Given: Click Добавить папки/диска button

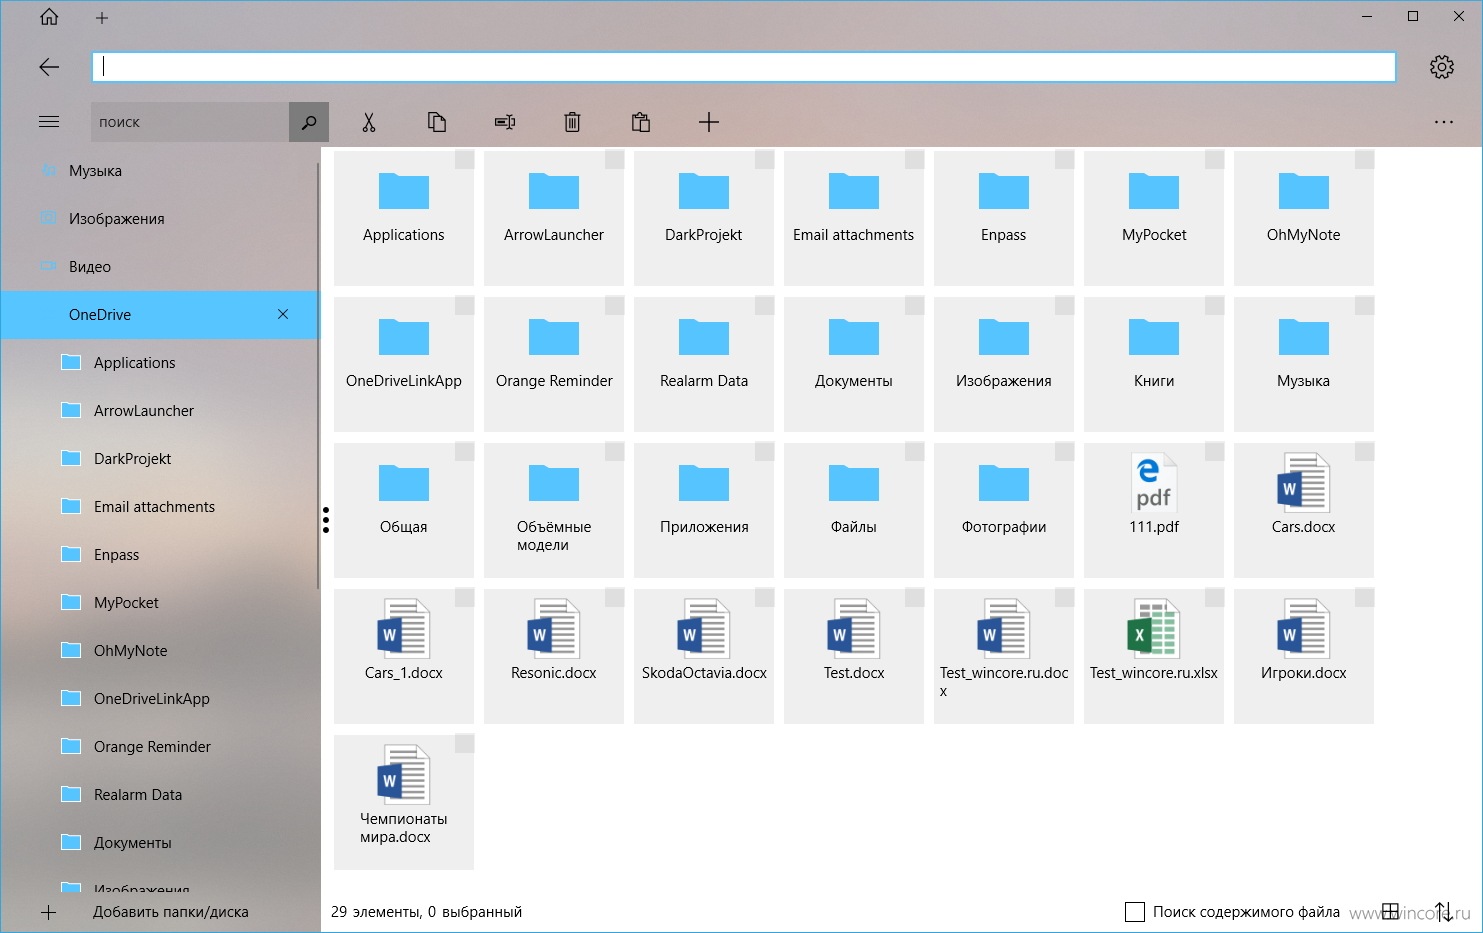Looking at the screenshot, I should click(x=160, y=912).
